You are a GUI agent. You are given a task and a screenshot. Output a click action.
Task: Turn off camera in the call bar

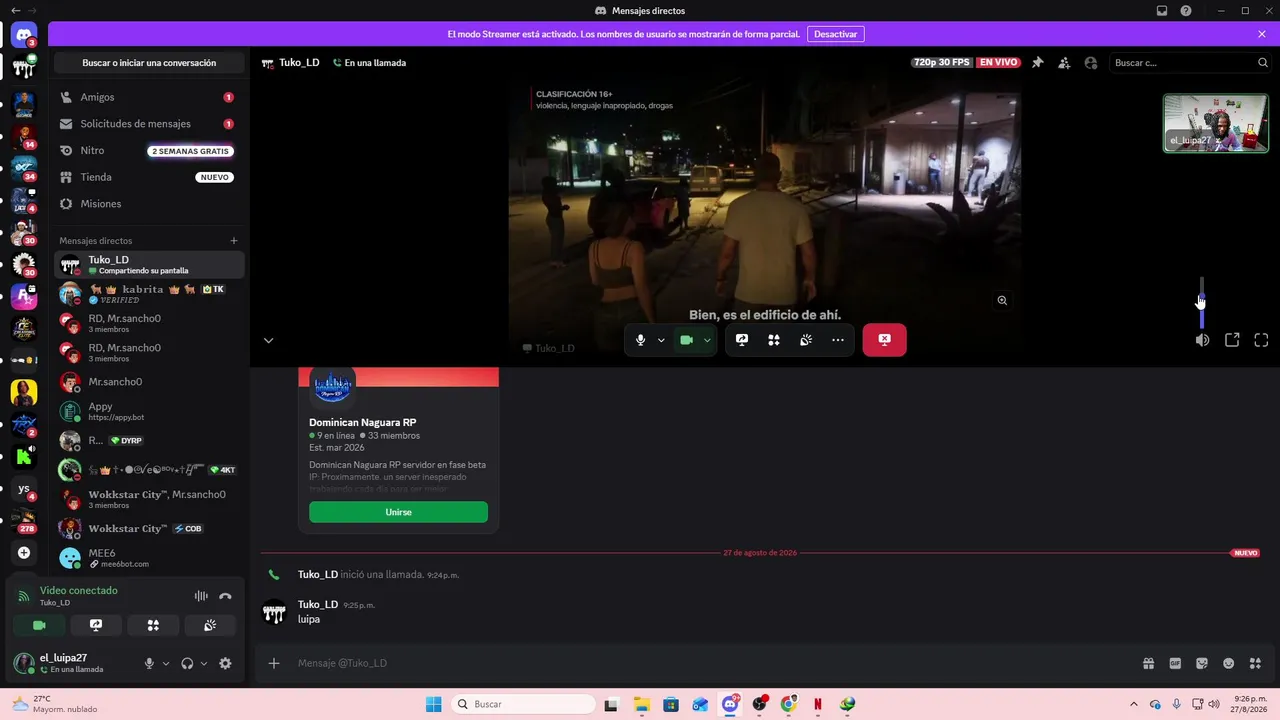pyautogui.click(x=686, y=340)
